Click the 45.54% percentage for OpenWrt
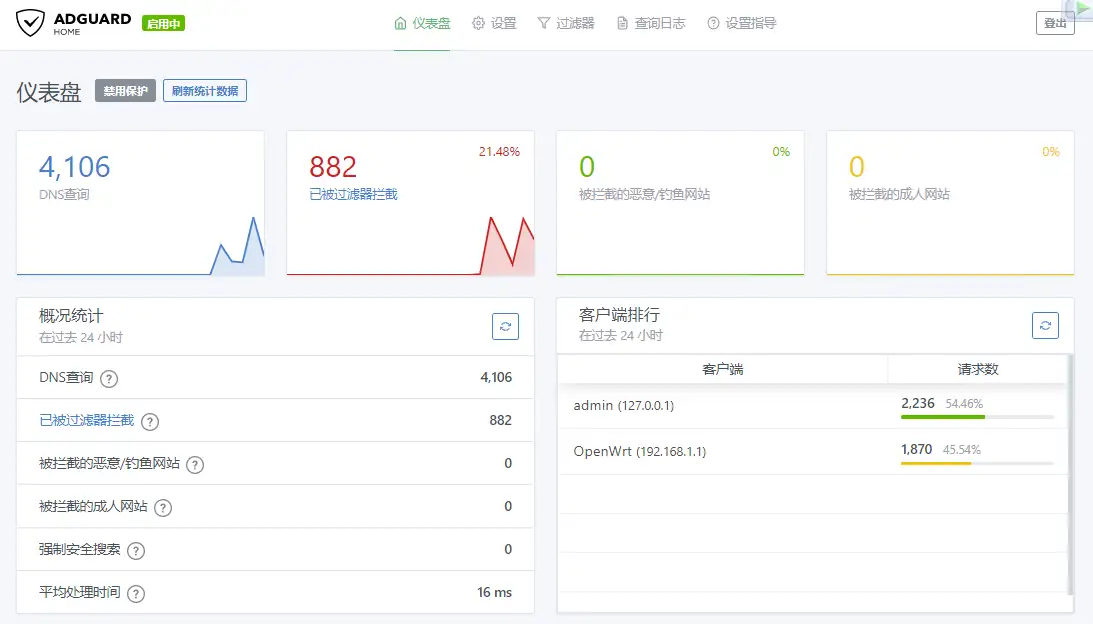Viewport: 1093px width, 624px height. click(x=962, y=450)
